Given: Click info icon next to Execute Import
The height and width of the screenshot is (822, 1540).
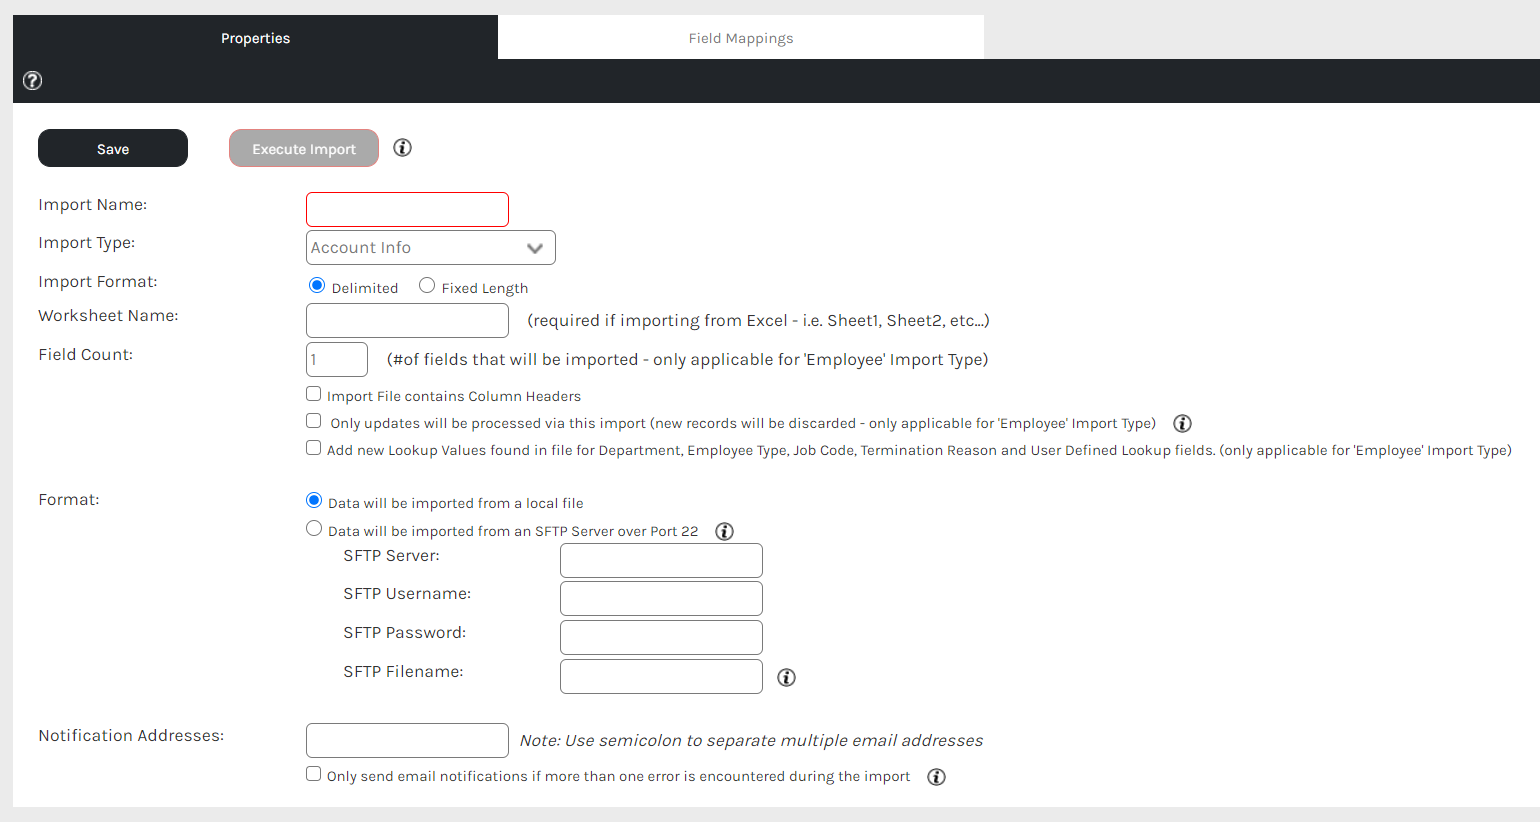Looking at the screenshot, I should point(402,148).
